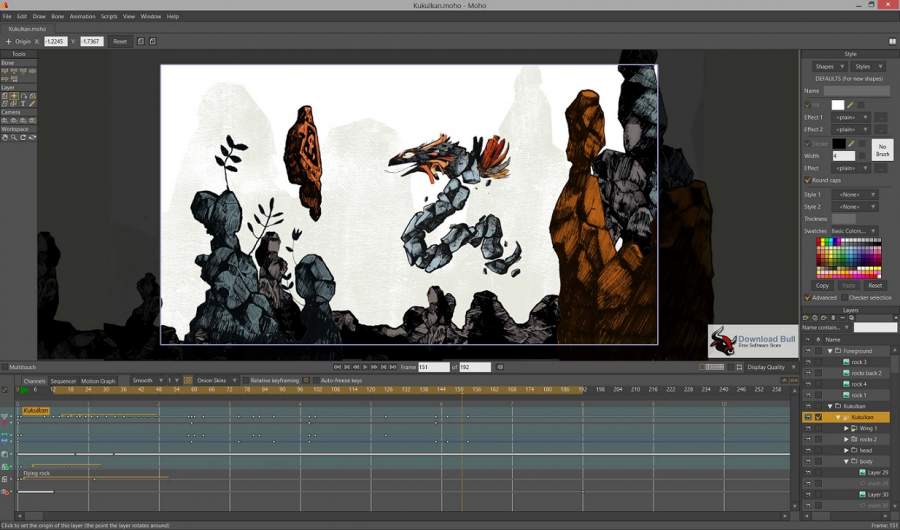Click the stroke Width input field

coord(843,156)
